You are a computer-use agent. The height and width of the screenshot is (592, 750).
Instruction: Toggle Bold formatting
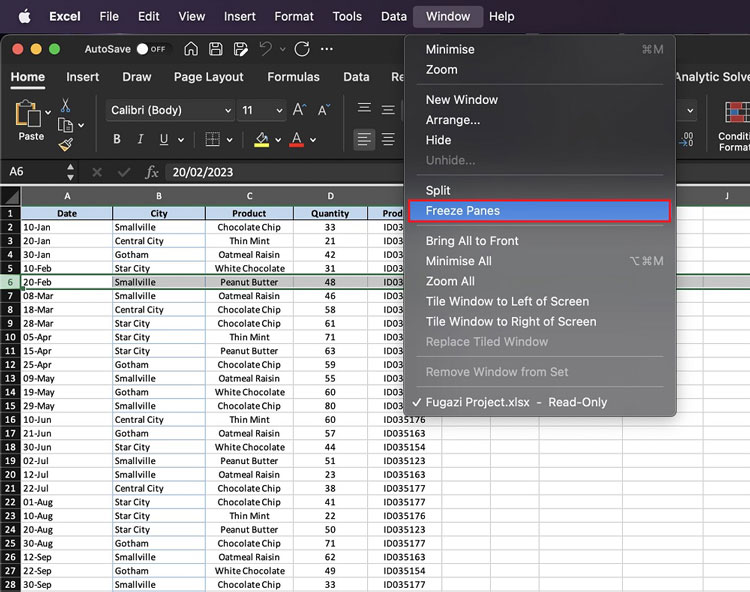pos(117,139)
